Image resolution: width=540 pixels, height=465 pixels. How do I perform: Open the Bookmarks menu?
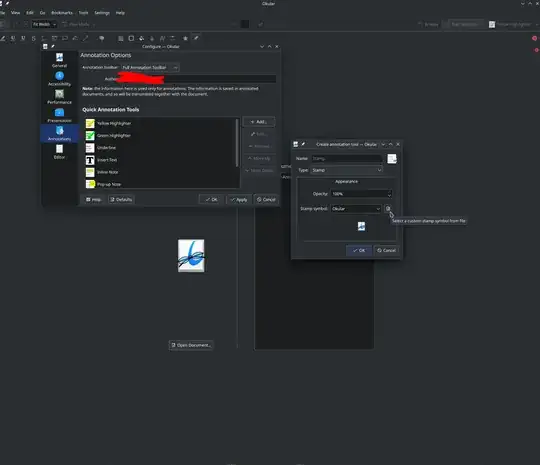[62, 13]
